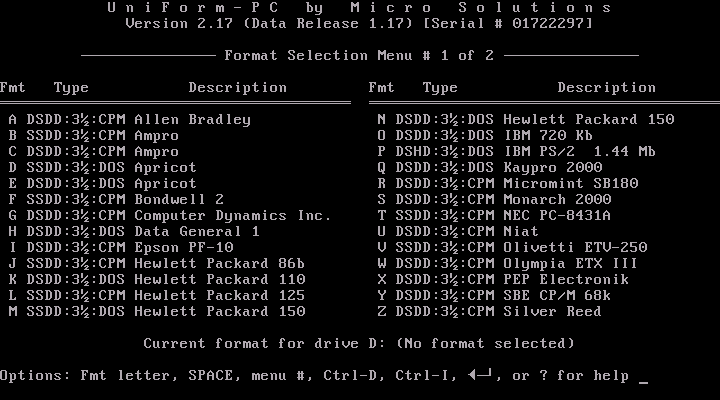Click the left column Type header
This screenshot has height=400, width=720.
(71, 88)
